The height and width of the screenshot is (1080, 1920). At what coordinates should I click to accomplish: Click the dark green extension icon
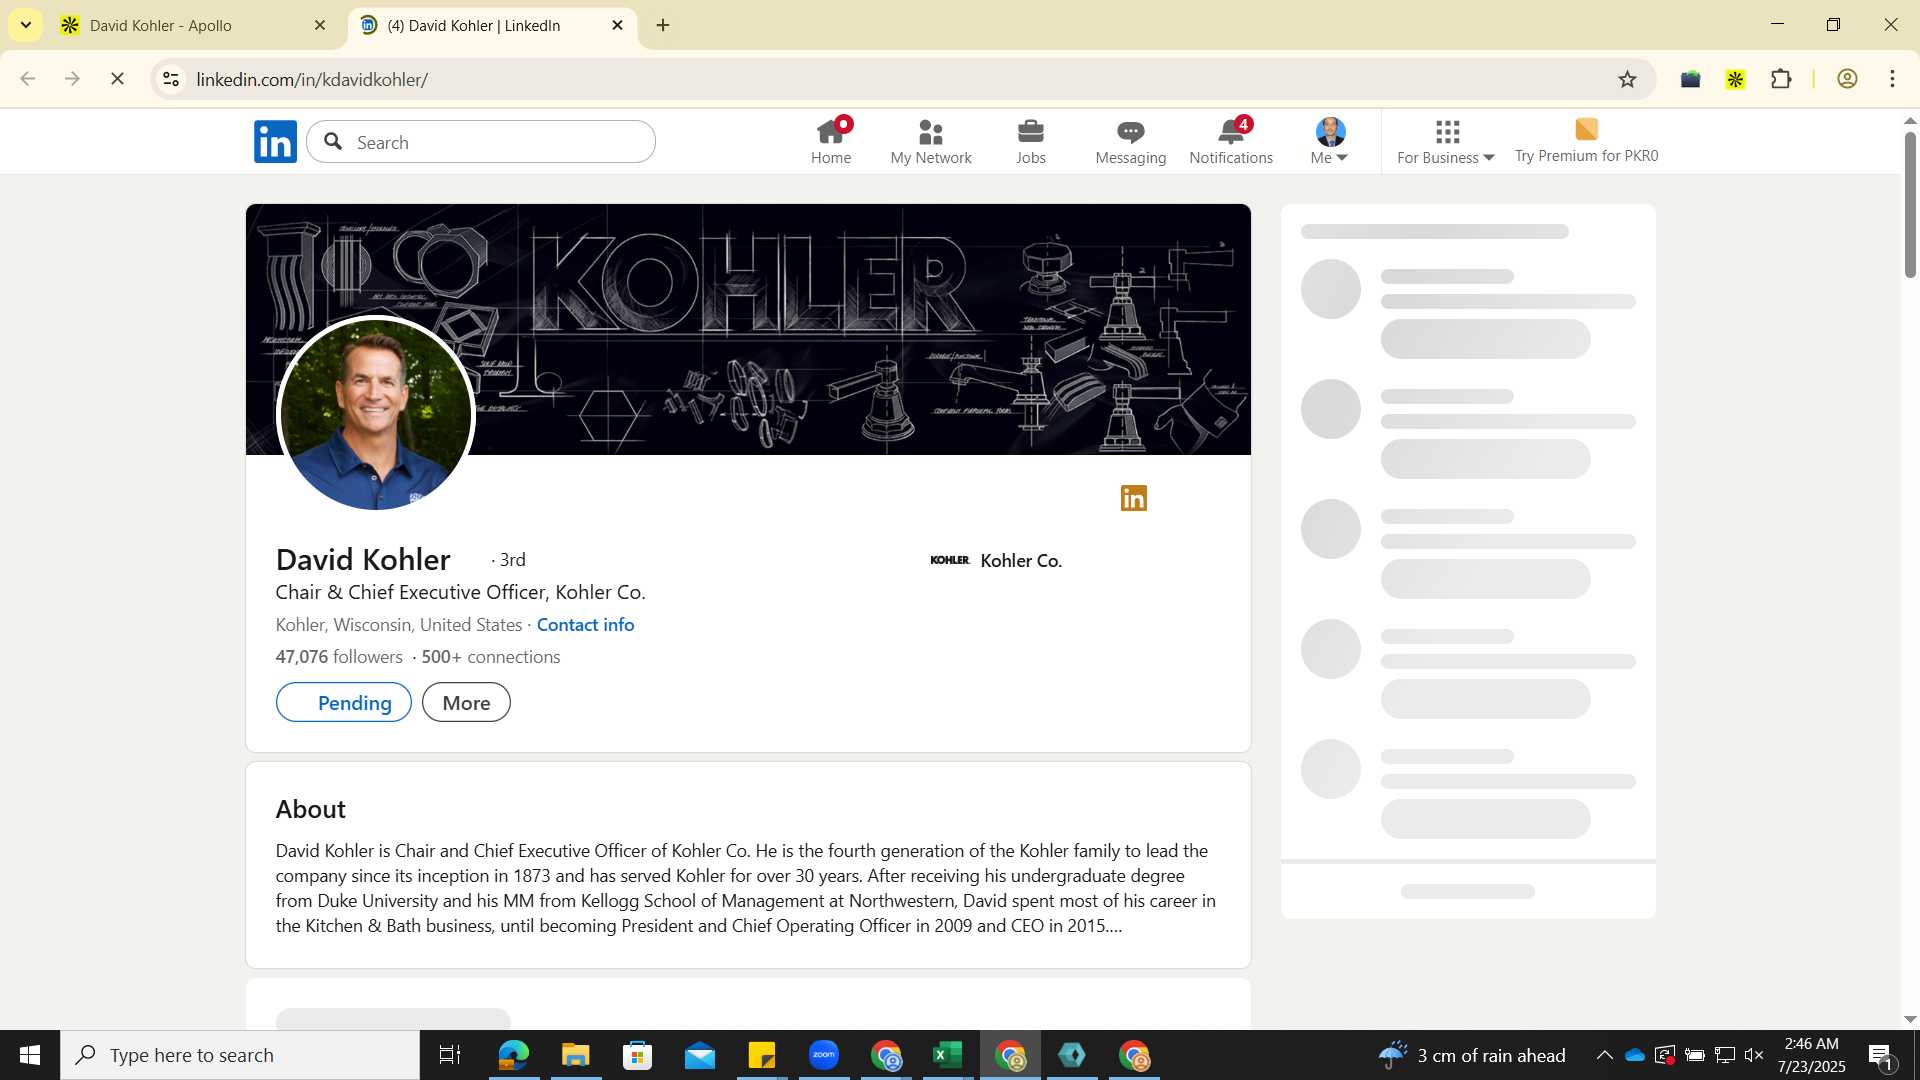pyautogui.click(x=1690, y=79)
